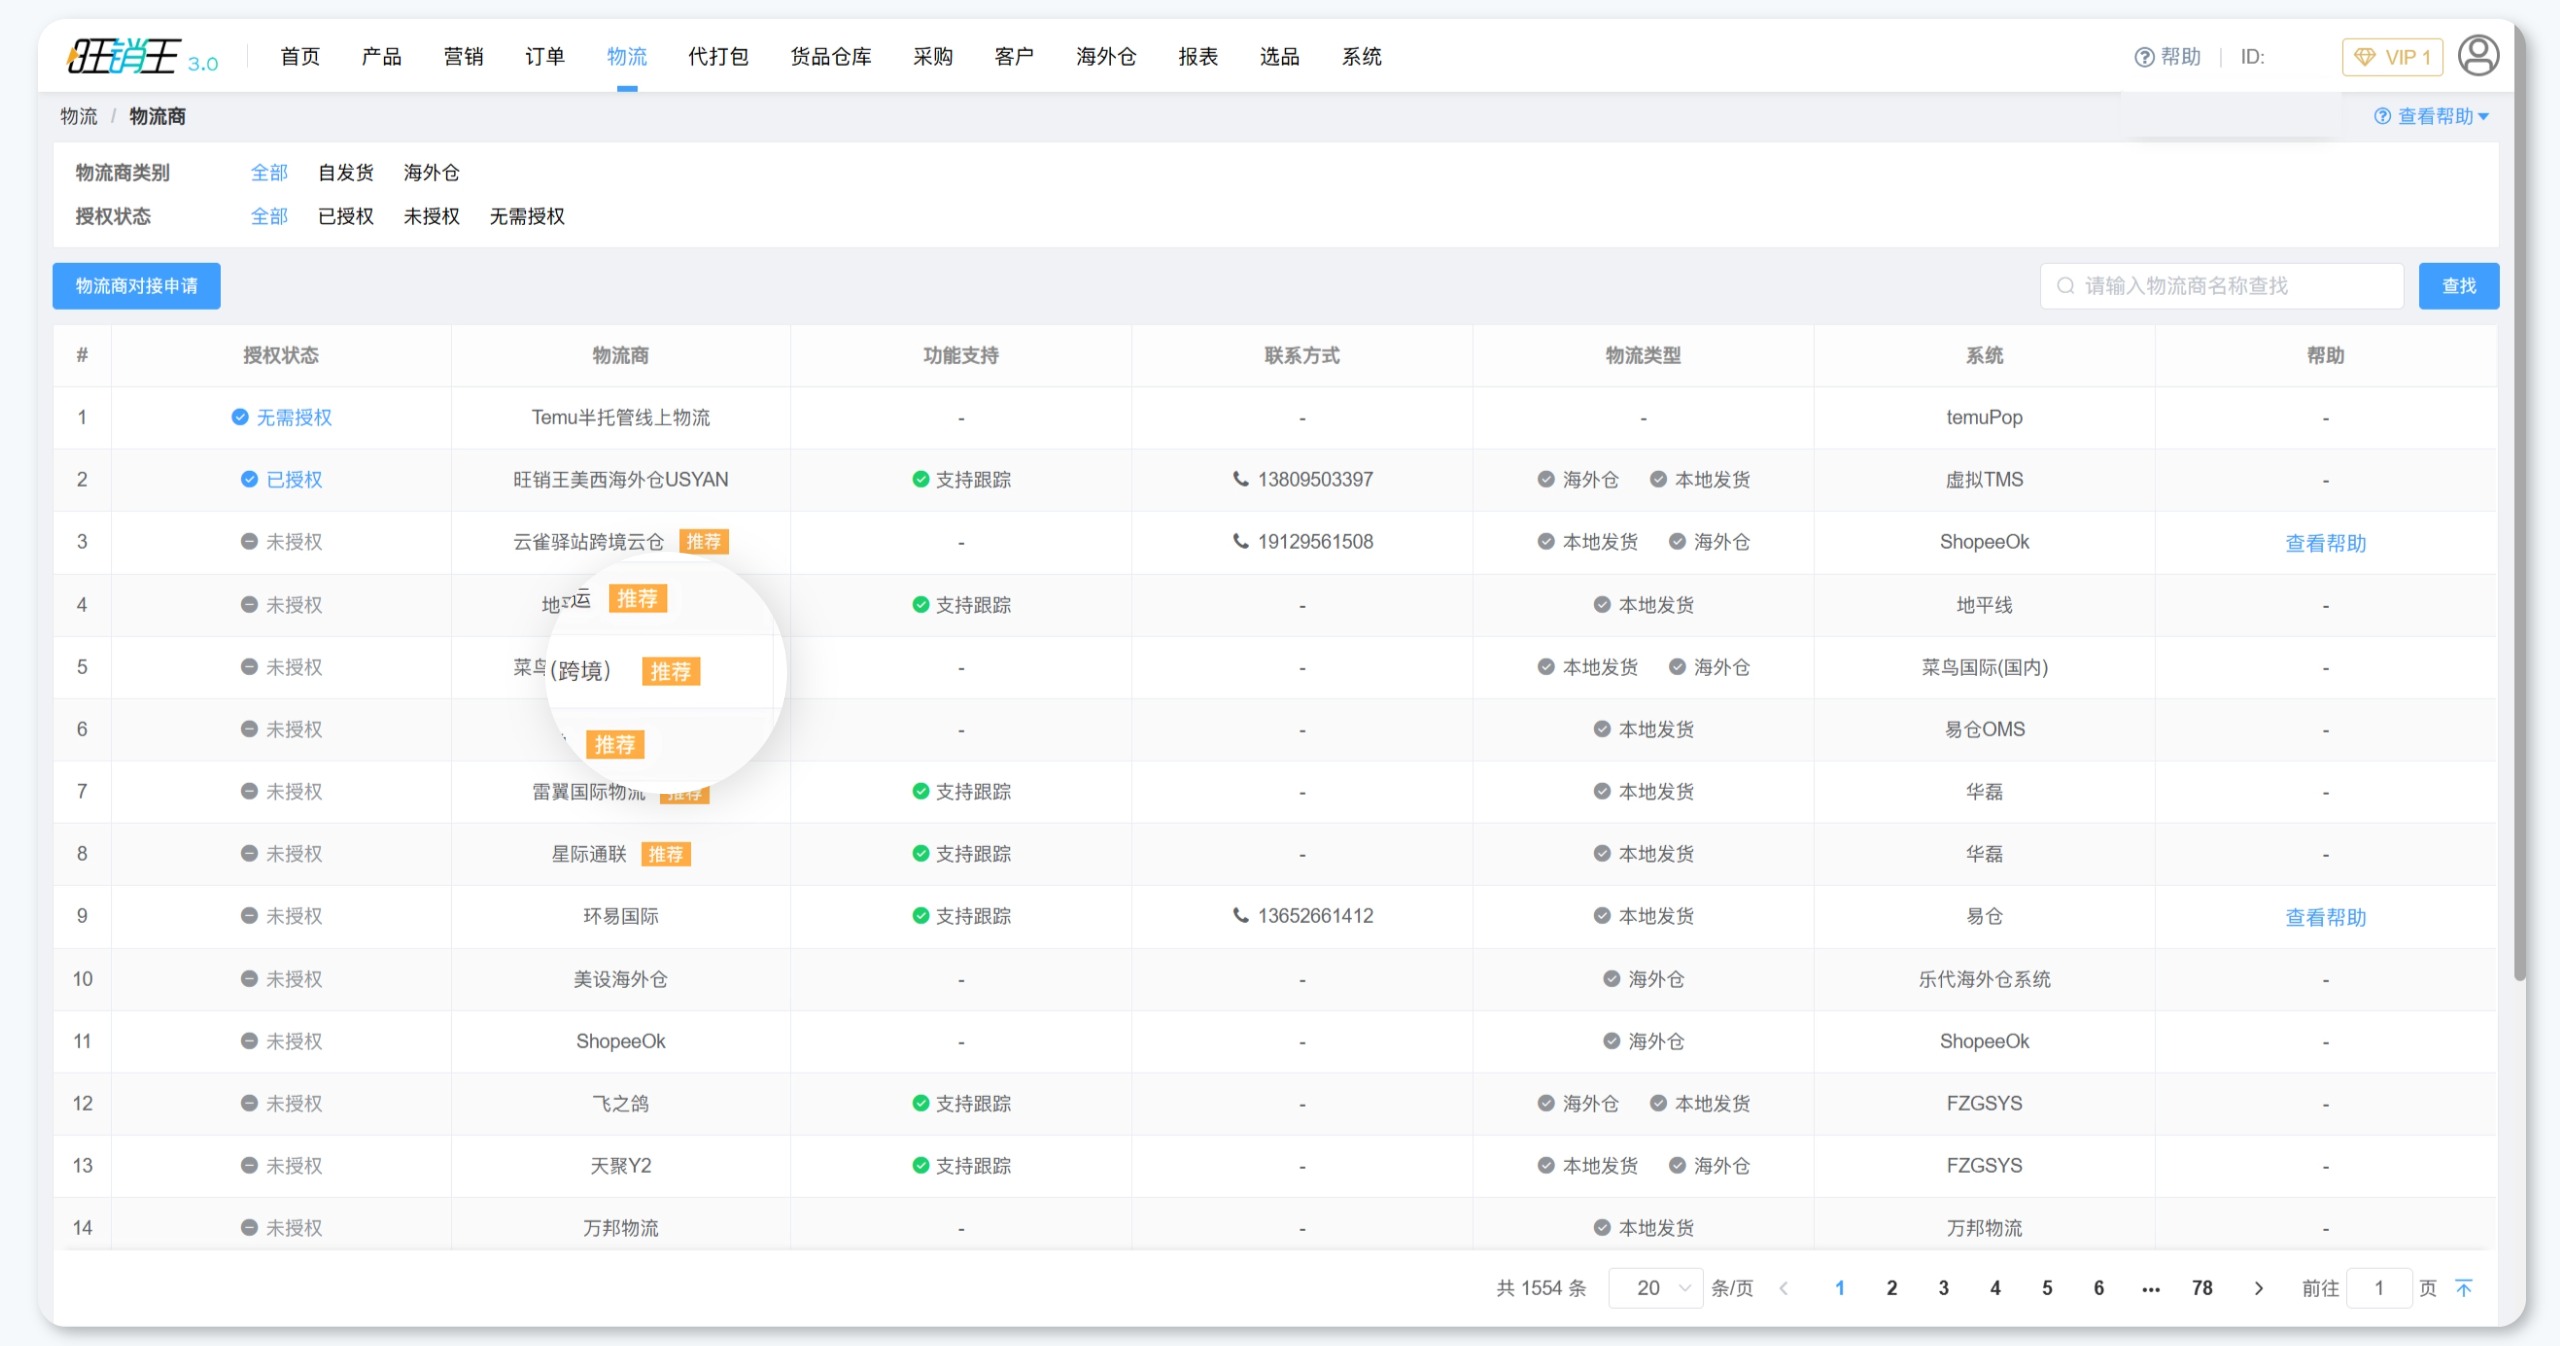The height and width of the screenshot is (1346, 2560).
Task: Go to page 78
Action: tap(2202, 1288)
